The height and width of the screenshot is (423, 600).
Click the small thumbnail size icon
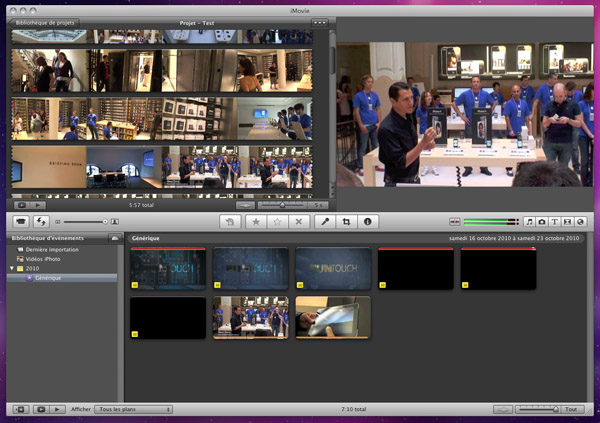(x=58, y=222)
